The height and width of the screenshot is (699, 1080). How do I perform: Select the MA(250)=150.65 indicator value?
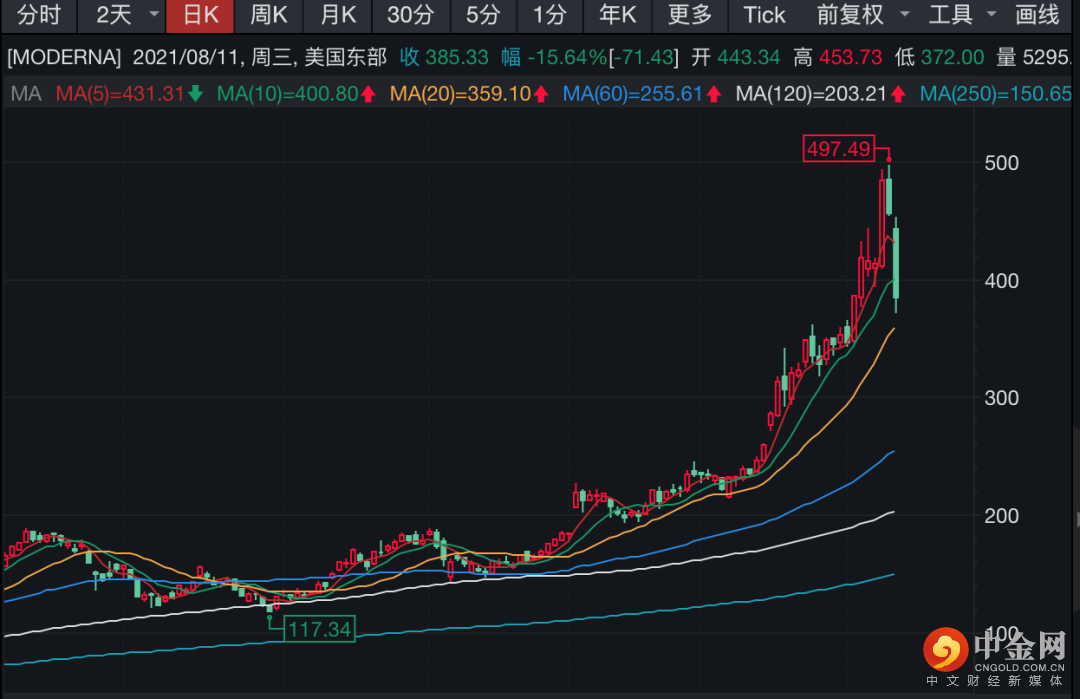click(x=996, y=94)
